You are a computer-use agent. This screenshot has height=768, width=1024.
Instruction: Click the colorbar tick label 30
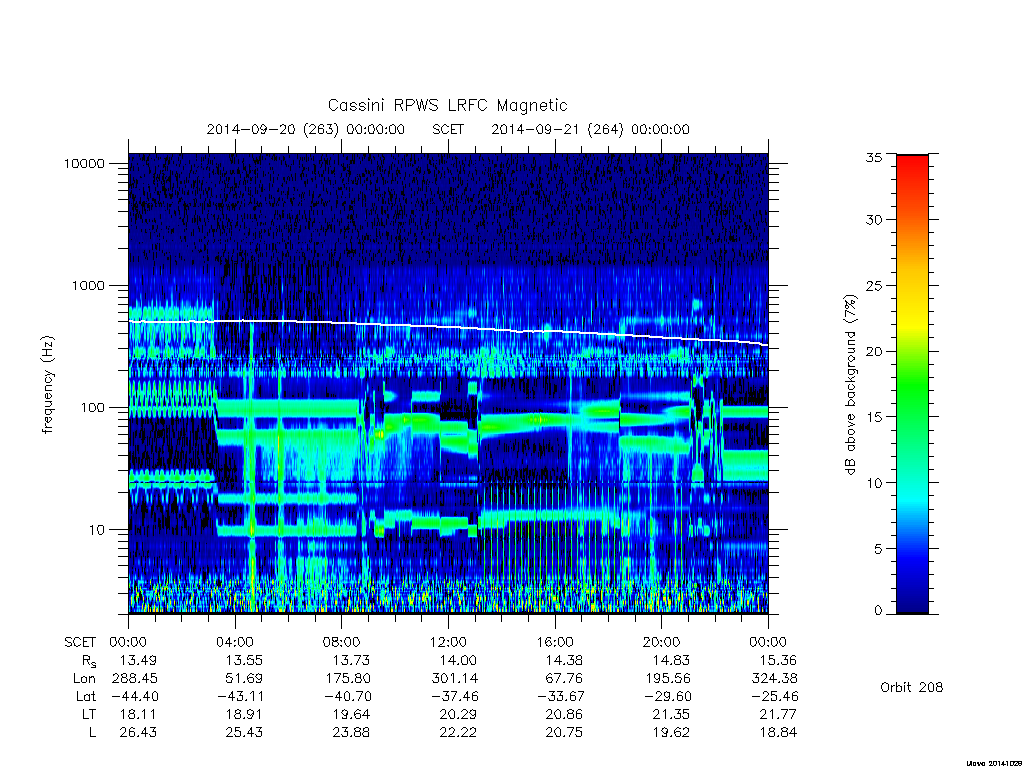[x=873, y=220]
